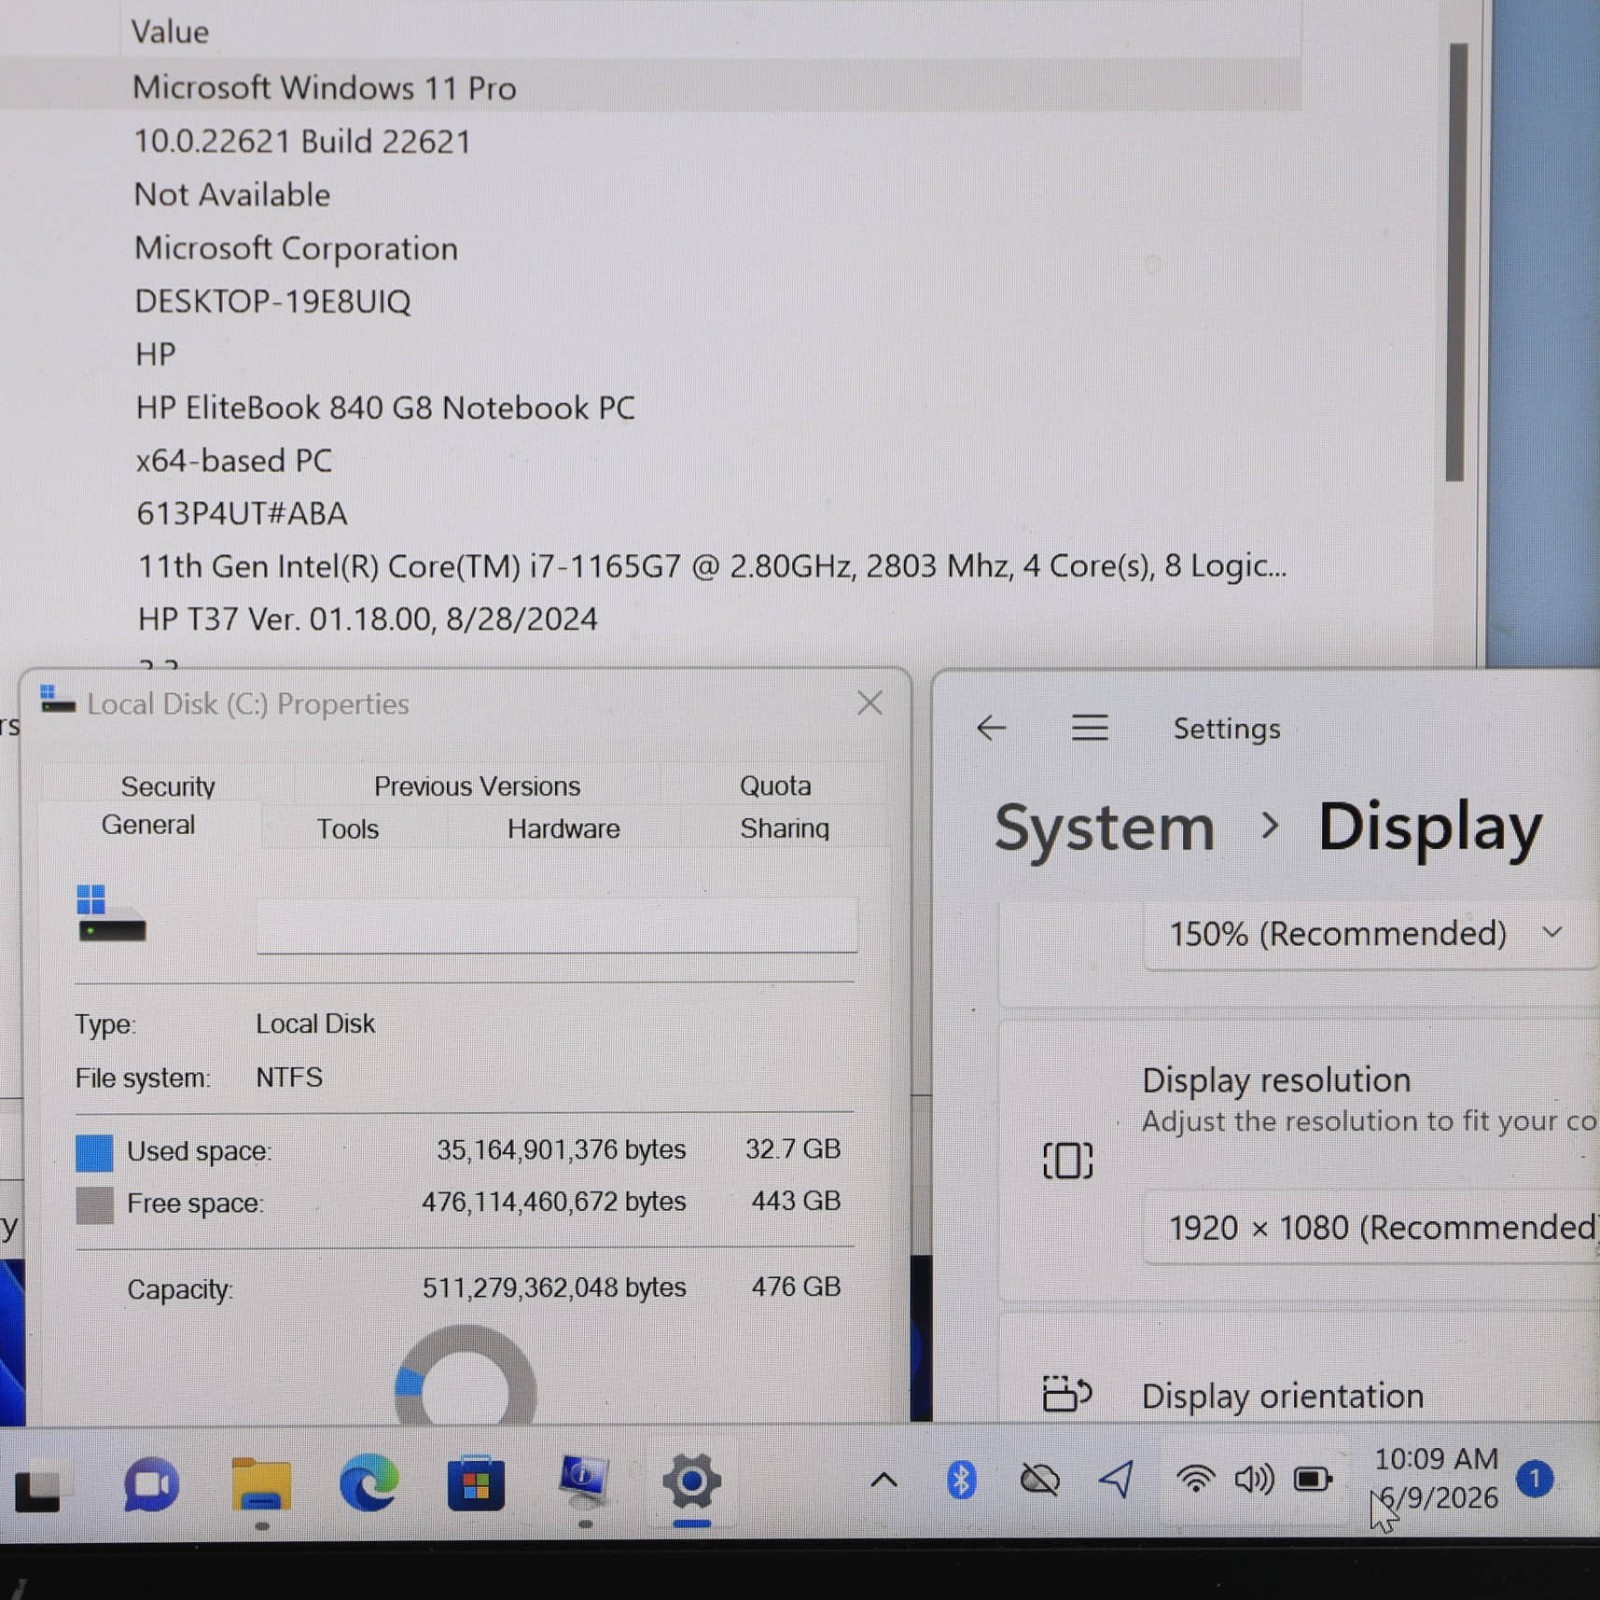Click the Display orientation icon
The width and height of the screenshot is (1600, 1600).
[x=1067, y=1393]
